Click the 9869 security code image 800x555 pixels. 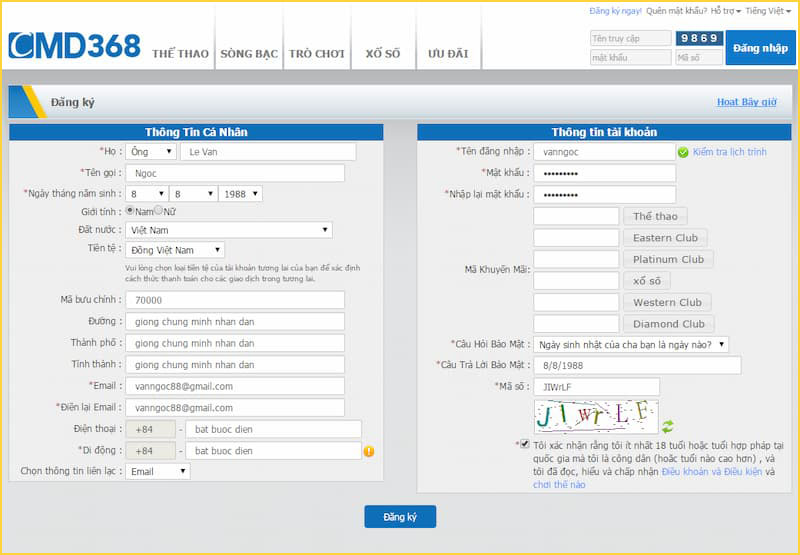(x=699, y=38)
